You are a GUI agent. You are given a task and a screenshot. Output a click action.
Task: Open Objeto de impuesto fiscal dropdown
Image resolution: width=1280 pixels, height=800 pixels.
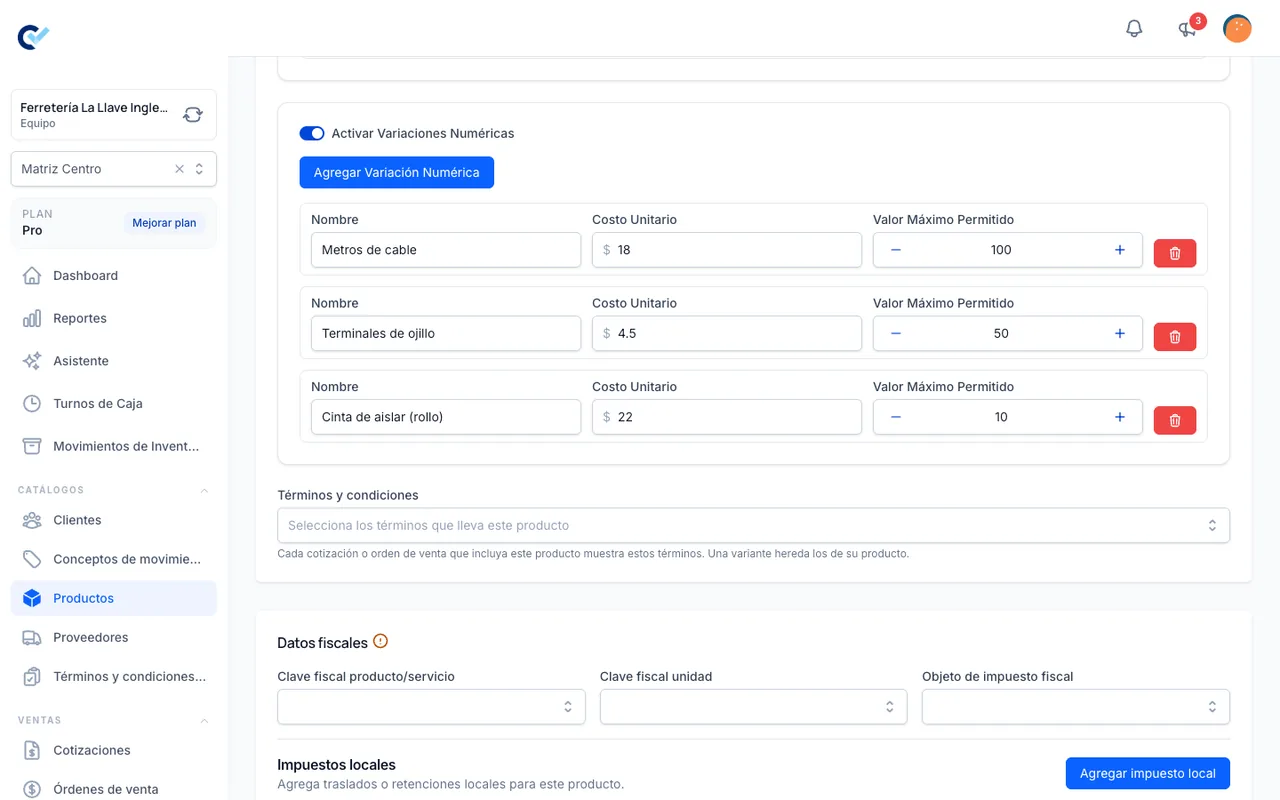click(x=1076, y=706)
